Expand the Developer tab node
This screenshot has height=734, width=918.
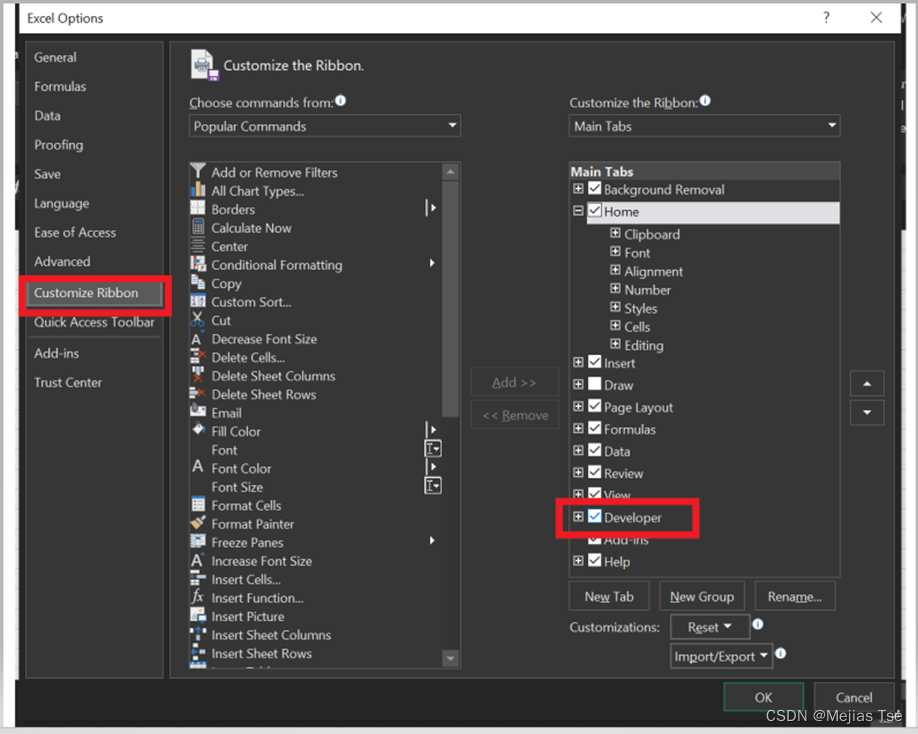click(x=578, y=516)
